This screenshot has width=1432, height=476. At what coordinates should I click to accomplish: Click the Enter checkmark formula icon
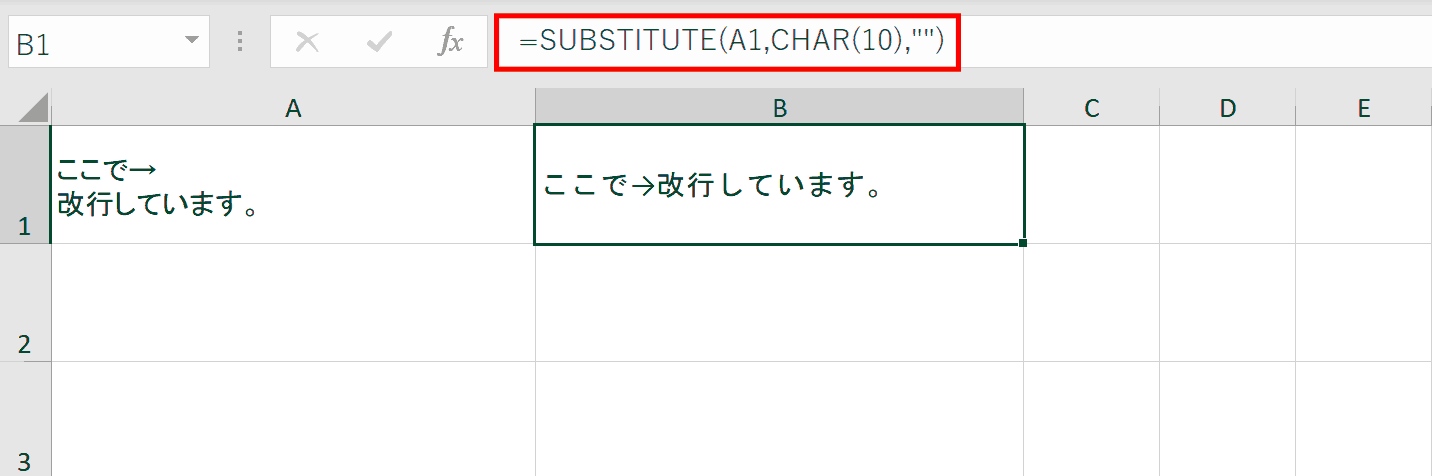379,42
